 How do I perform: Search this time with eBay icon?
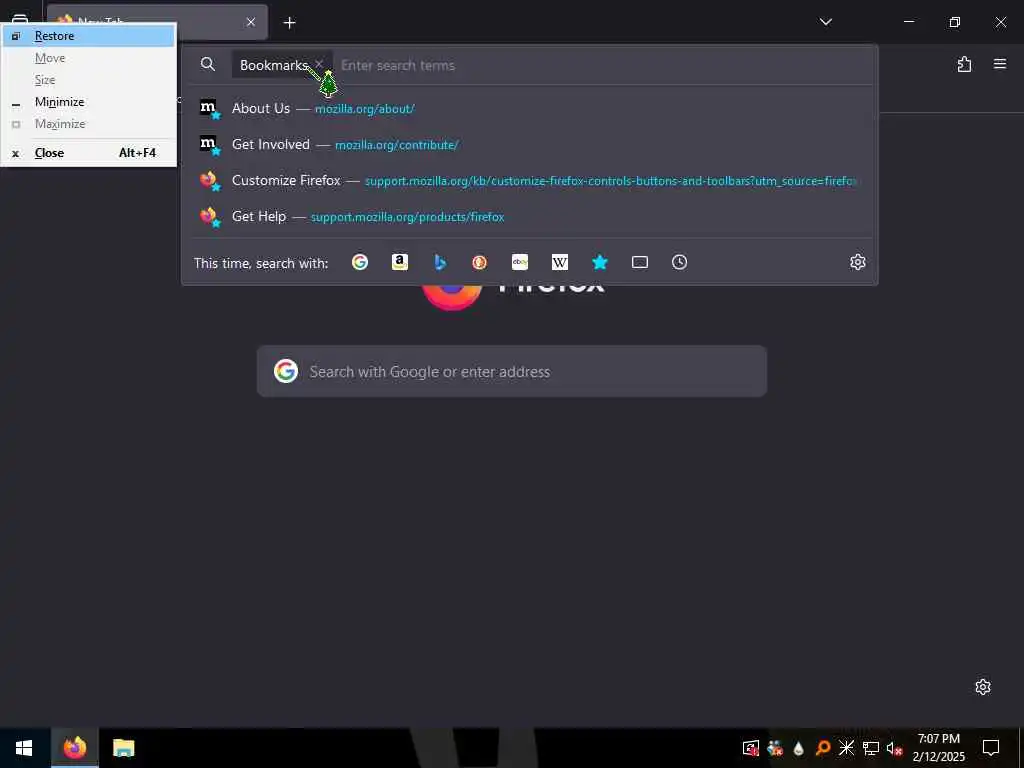[x=520, y=262]
